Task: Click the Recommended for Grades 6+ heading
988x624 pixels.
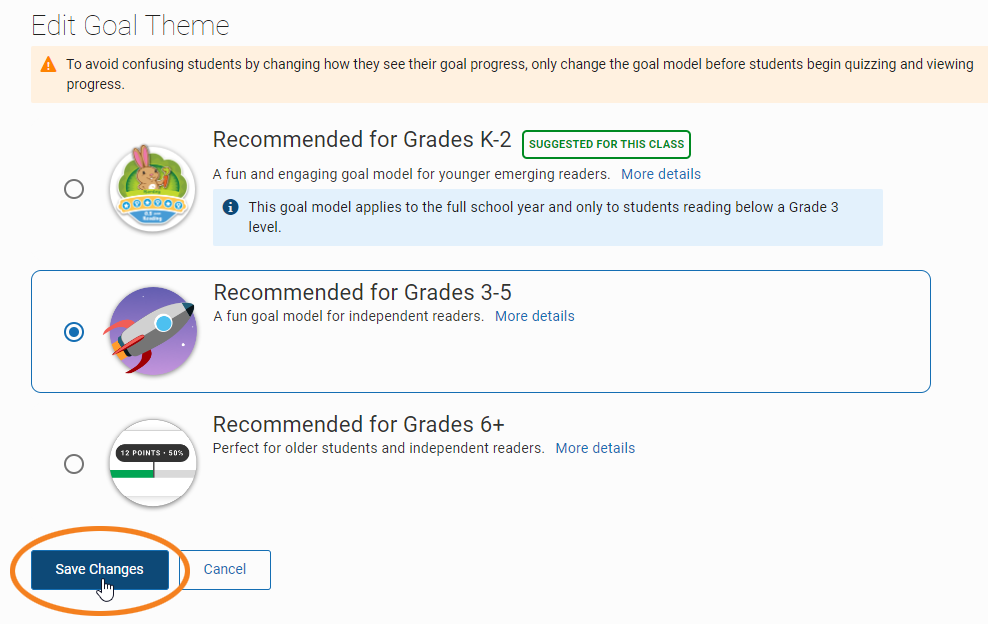Action: tap(359, 425)
